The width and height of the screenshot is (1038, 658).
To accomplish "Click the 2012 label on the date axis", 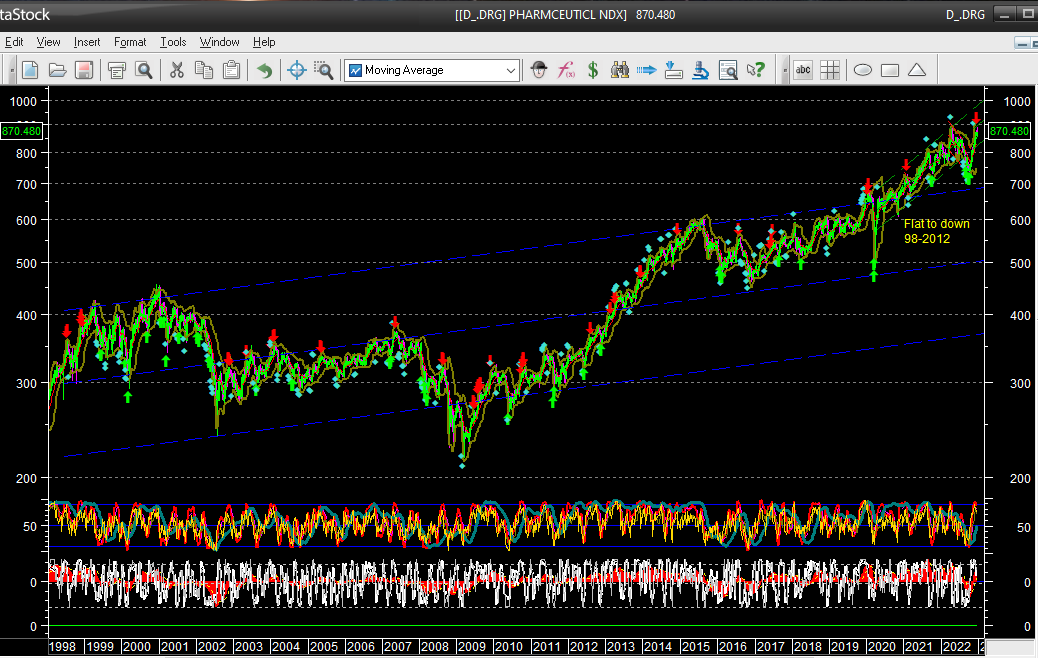I will point(584,647).
